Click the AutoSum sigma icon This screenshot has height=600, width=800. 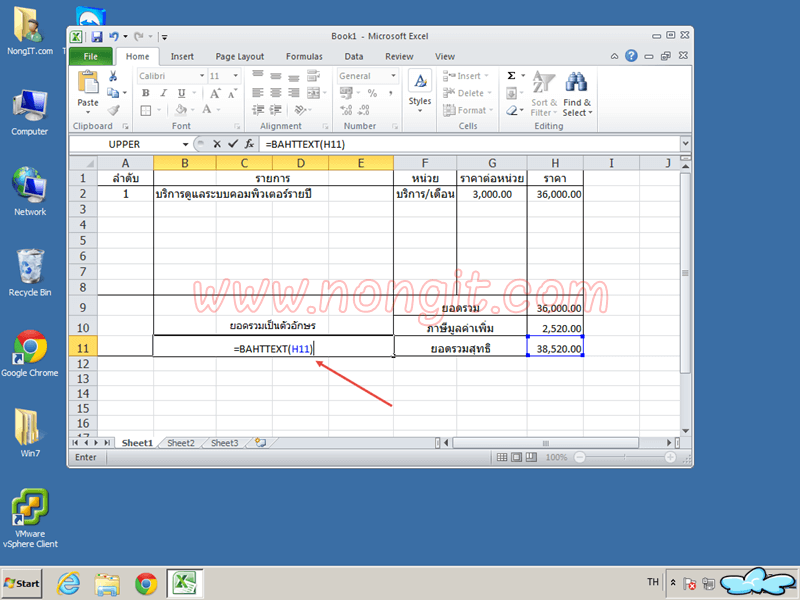[x=511, y=76]
